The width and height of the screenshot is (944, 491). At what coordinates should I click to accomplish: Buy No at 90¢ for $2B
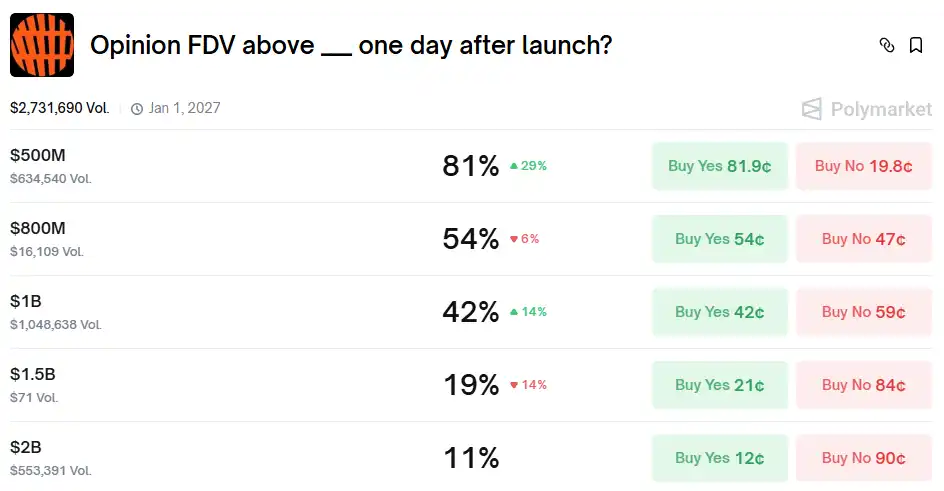863,458
